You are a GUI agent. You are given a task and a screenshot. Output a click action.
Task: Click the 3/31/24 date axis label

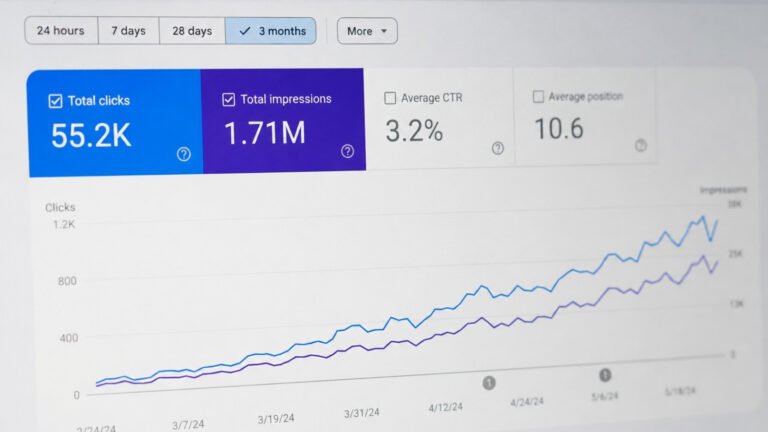(x=361, y=413)
